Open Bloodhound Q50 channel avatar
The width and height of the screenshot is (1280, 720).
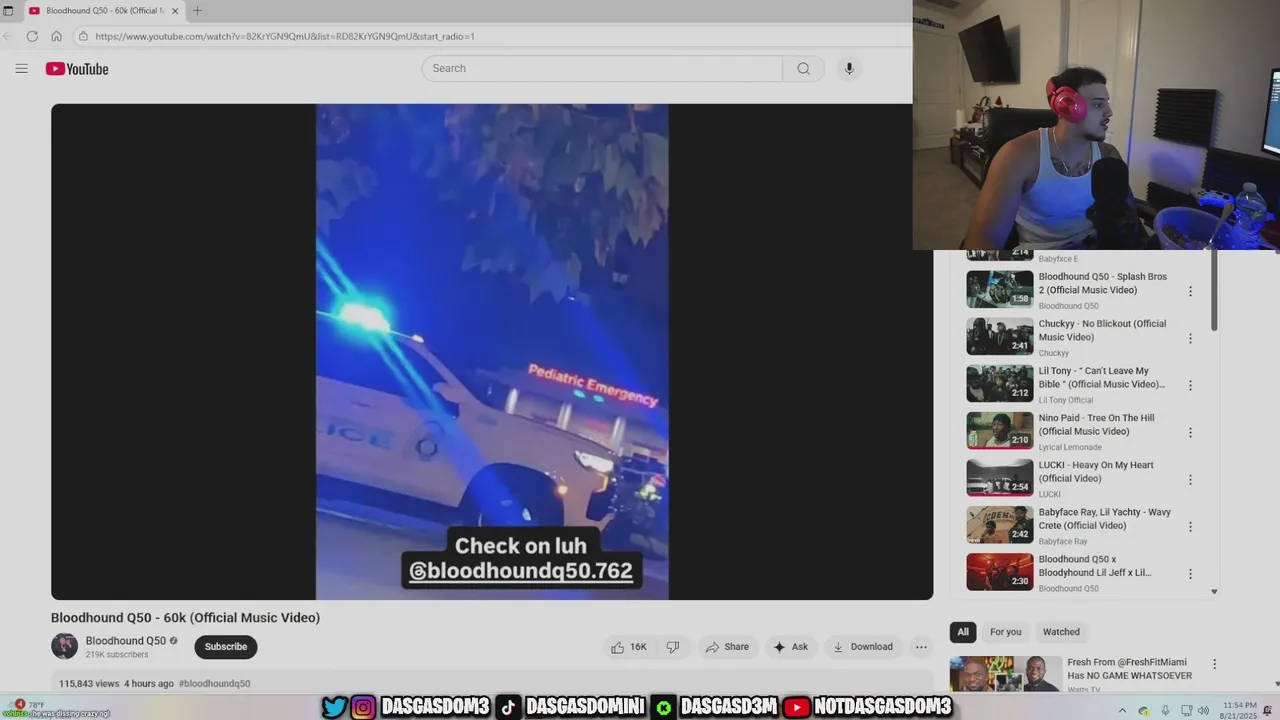[x=64, y=646]
